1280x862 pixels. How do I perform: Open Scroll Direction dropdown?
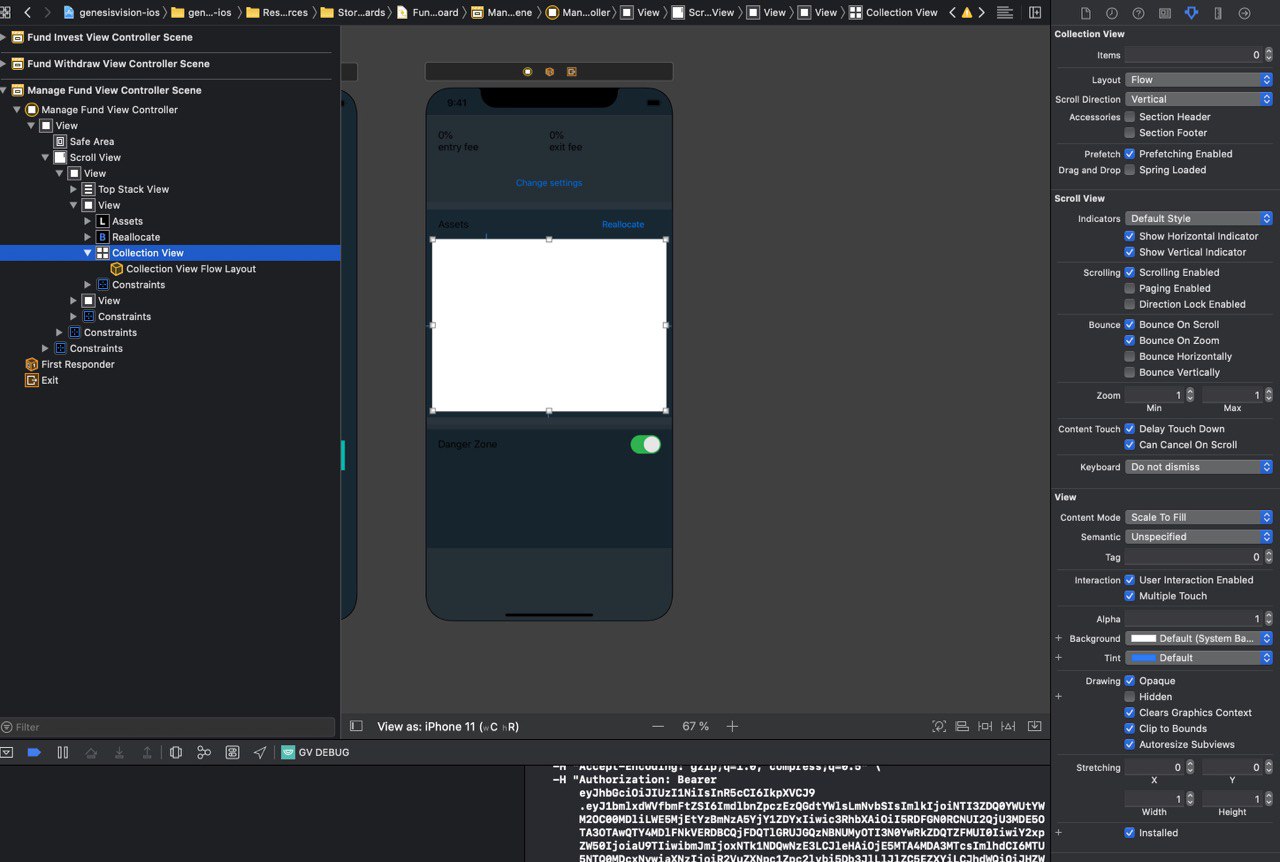coord(1199,99)
